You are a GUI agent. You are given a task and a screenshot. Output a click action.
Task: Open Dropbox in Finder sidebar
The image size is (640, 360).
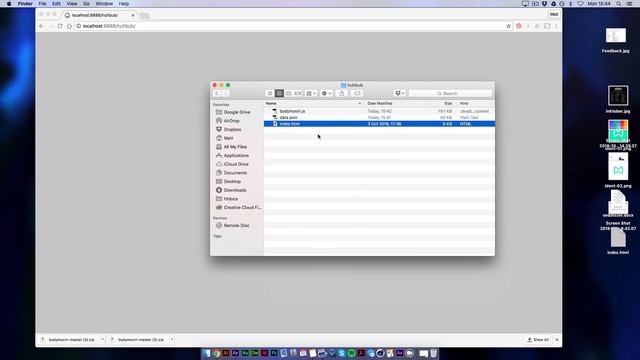232,129
